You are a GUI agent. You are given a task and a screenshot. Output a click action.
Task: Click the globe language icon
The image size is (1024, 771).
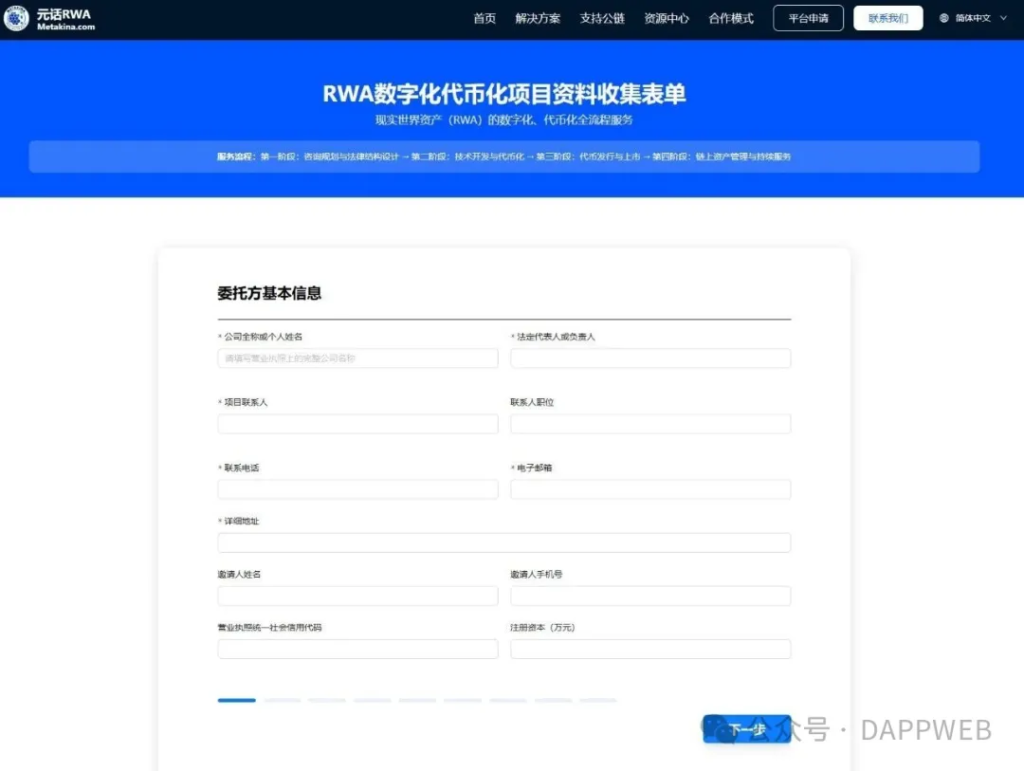[x=944, y=18]
